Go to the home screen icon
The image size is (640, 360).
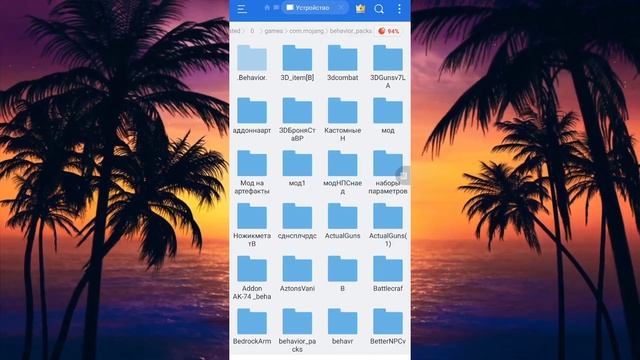267,7
